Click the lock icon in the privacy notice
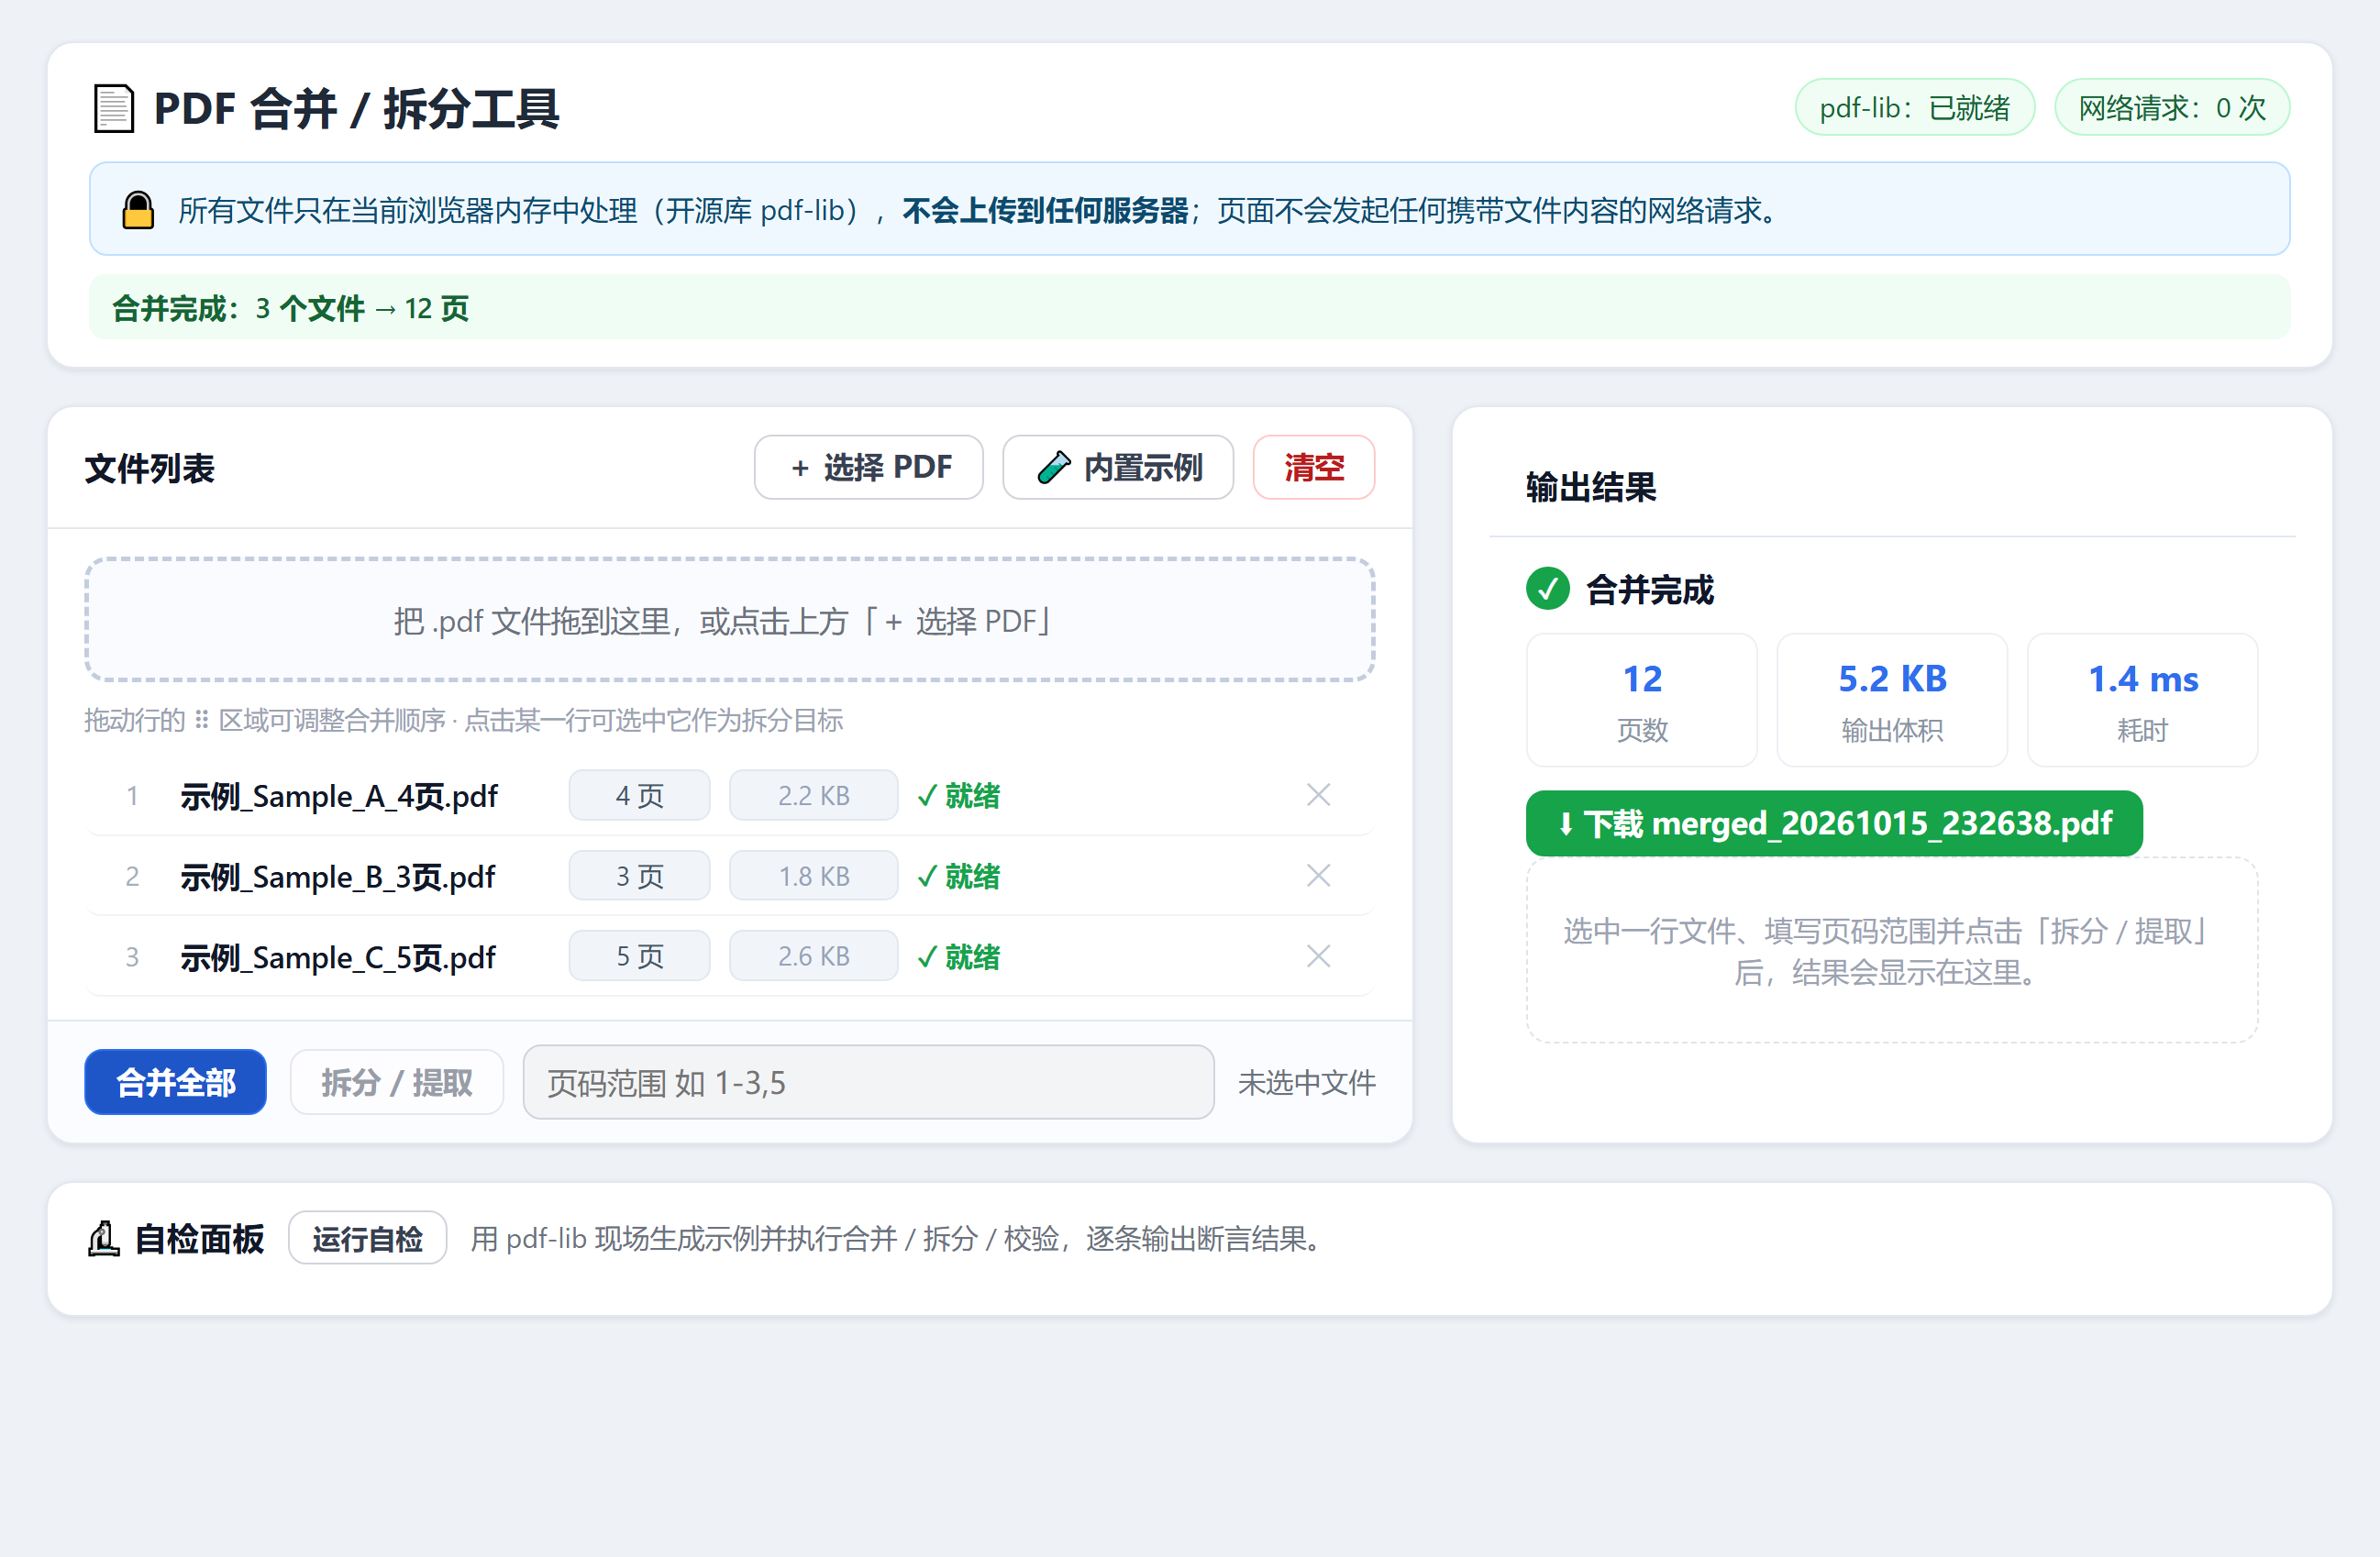This screenshot has width=2380, height=1557. pos(138,210)
